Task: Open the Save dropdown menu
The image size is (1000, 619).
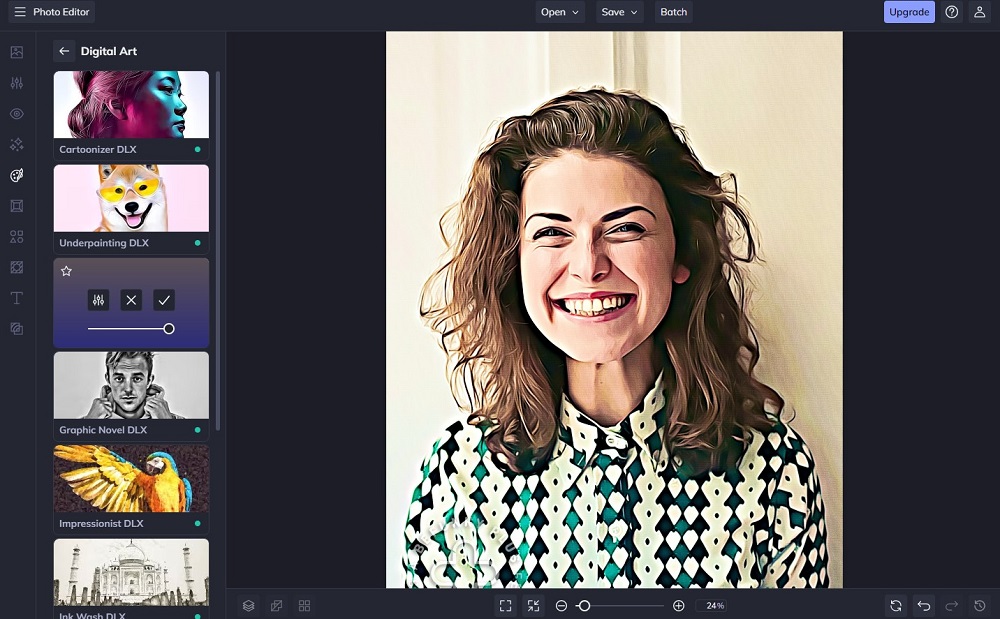Action: tap(619, 12)
